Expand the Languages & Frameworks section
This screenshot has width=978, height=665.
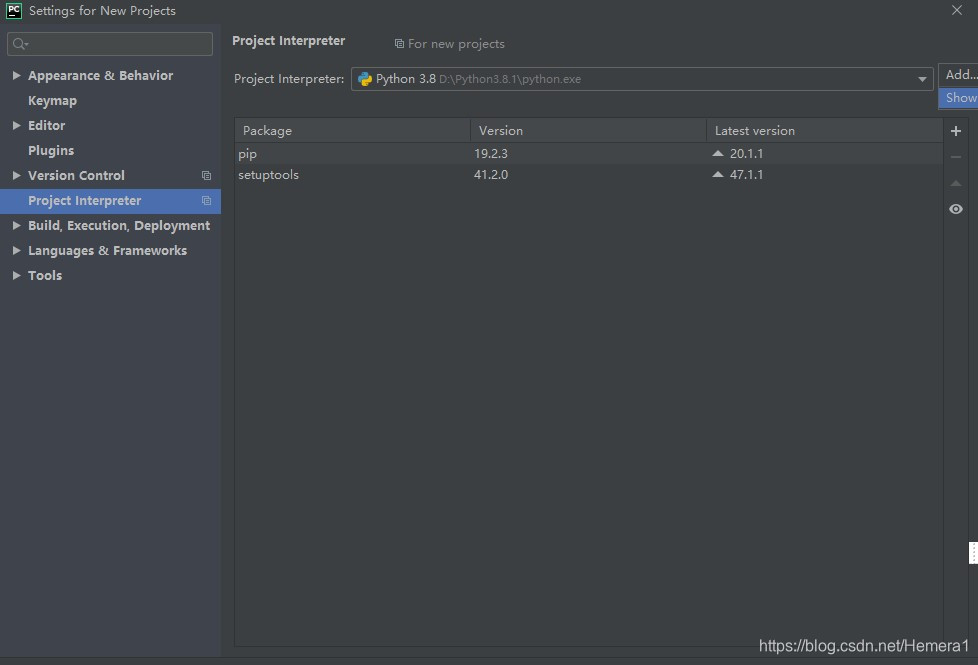17,250
